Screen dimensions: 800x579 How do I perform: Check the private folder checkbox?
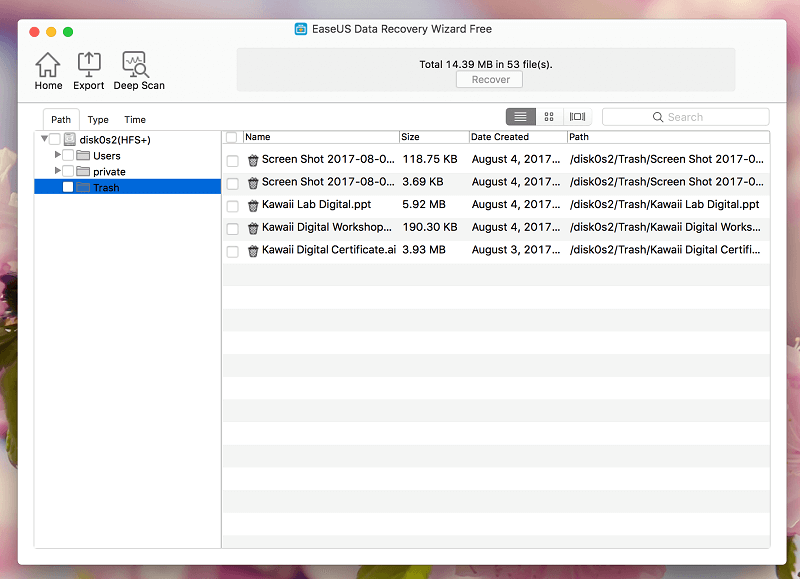pyautogui.click(x=68, y=171)
